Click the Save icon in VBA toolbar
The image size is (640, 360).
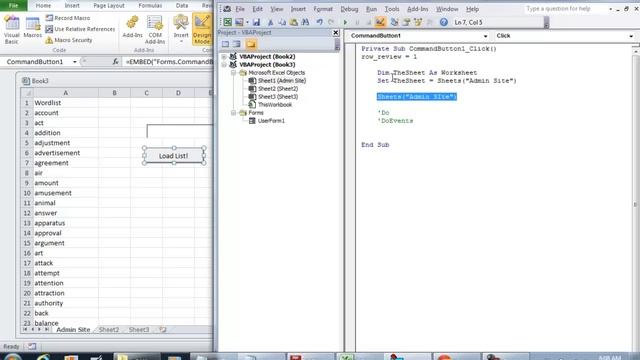click(x=256, y=22)
